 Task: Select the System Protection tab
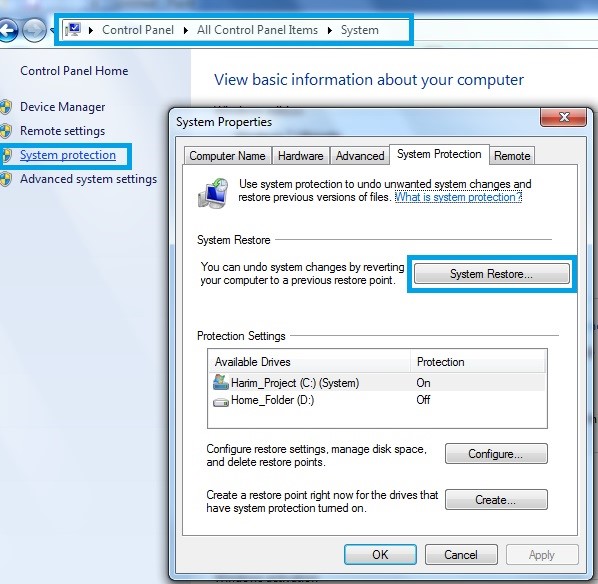[439, 154]
